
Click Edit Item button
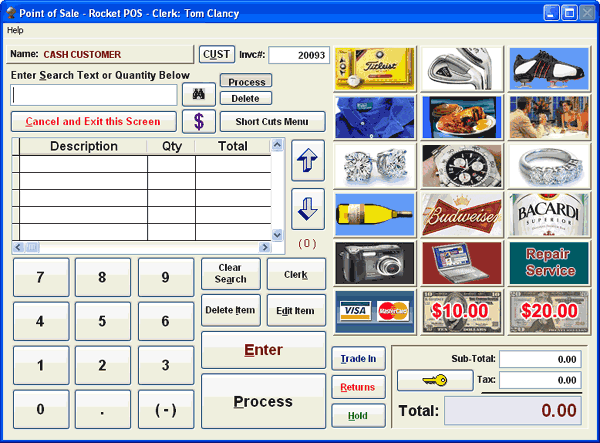296,310
